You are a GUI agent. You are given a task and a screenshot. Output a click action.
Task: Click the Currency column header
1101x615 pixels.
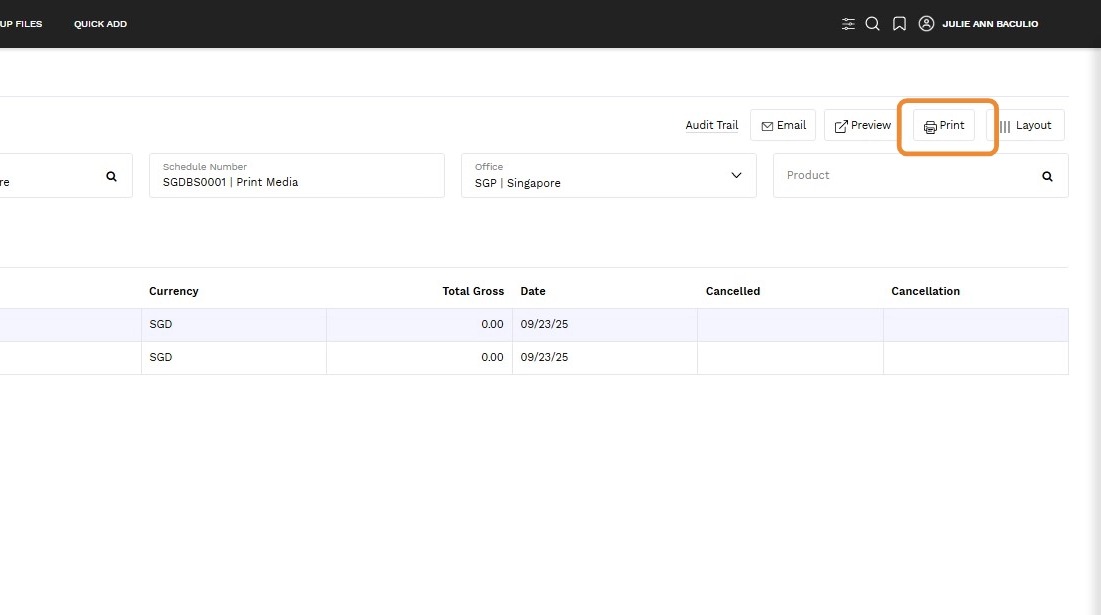point(174,291)
